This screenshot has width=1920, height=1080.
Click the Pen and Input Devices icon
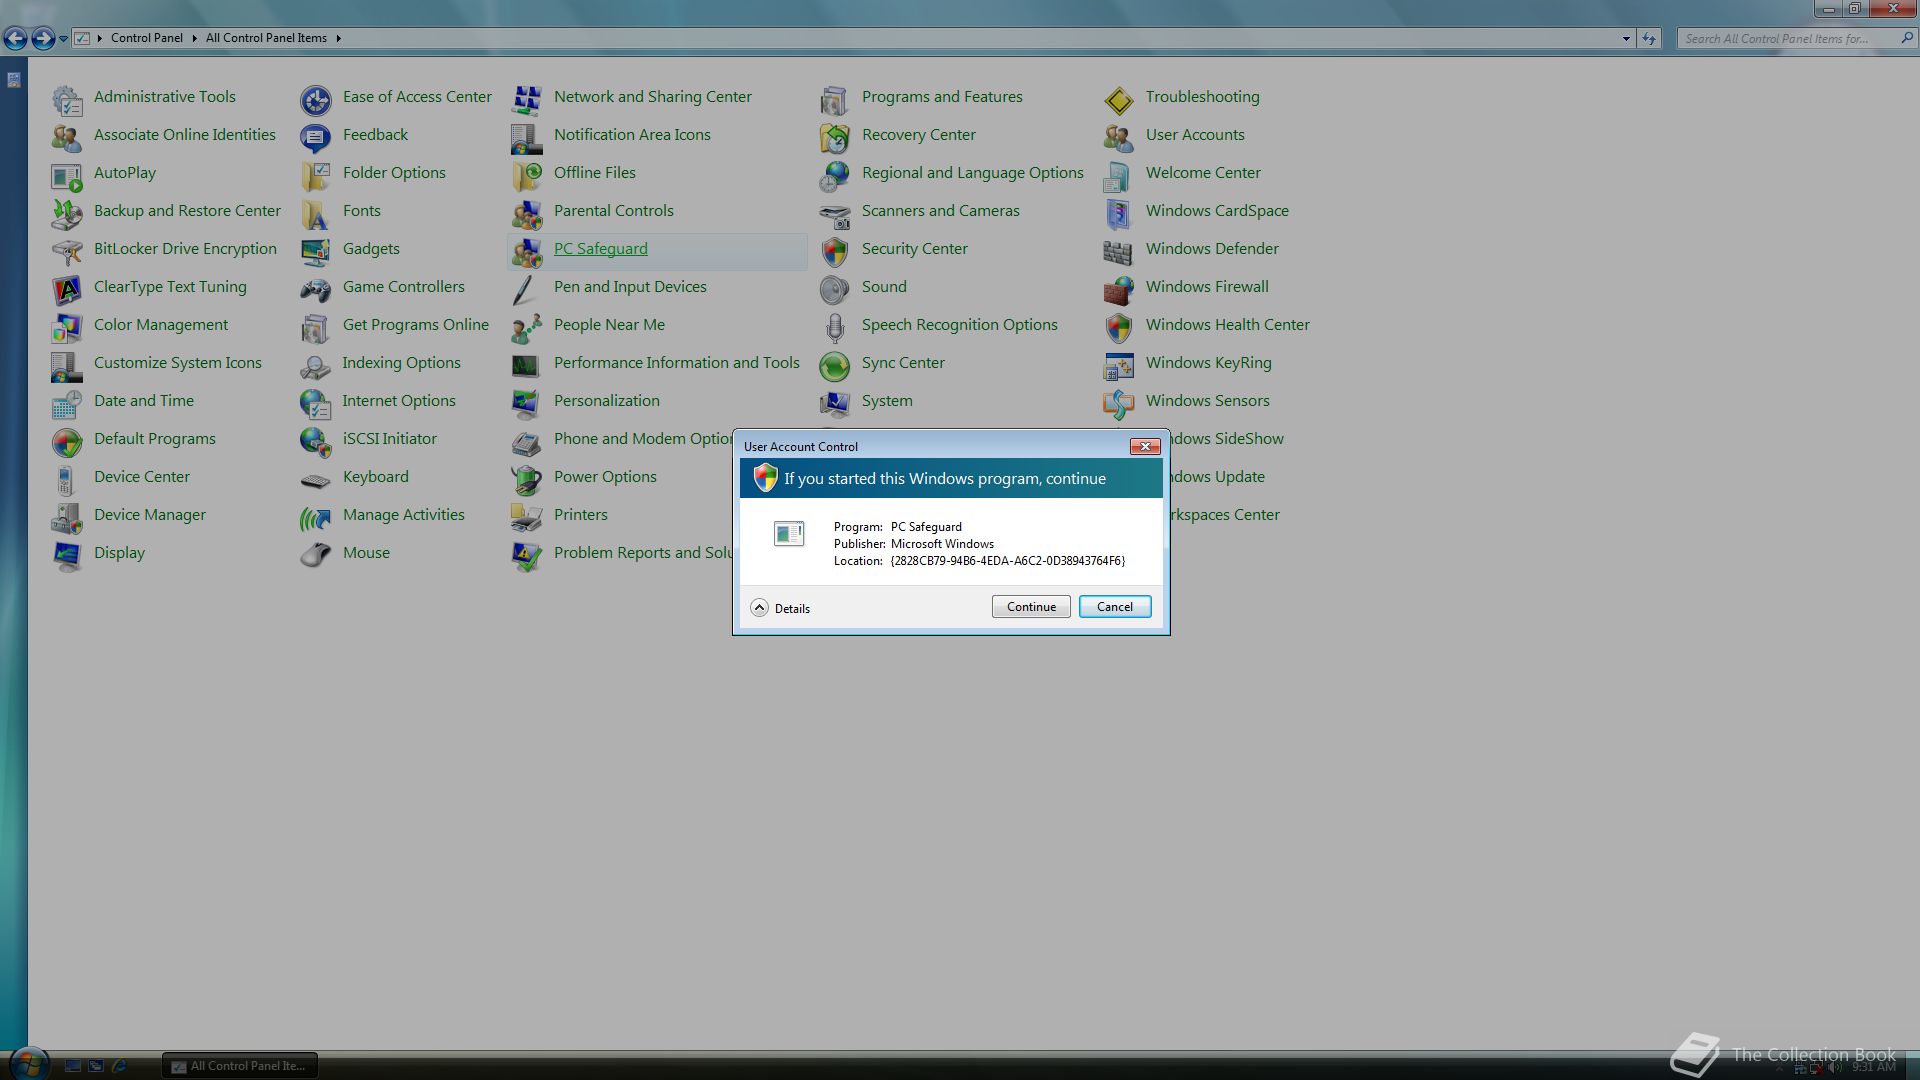tap(527, 289)
